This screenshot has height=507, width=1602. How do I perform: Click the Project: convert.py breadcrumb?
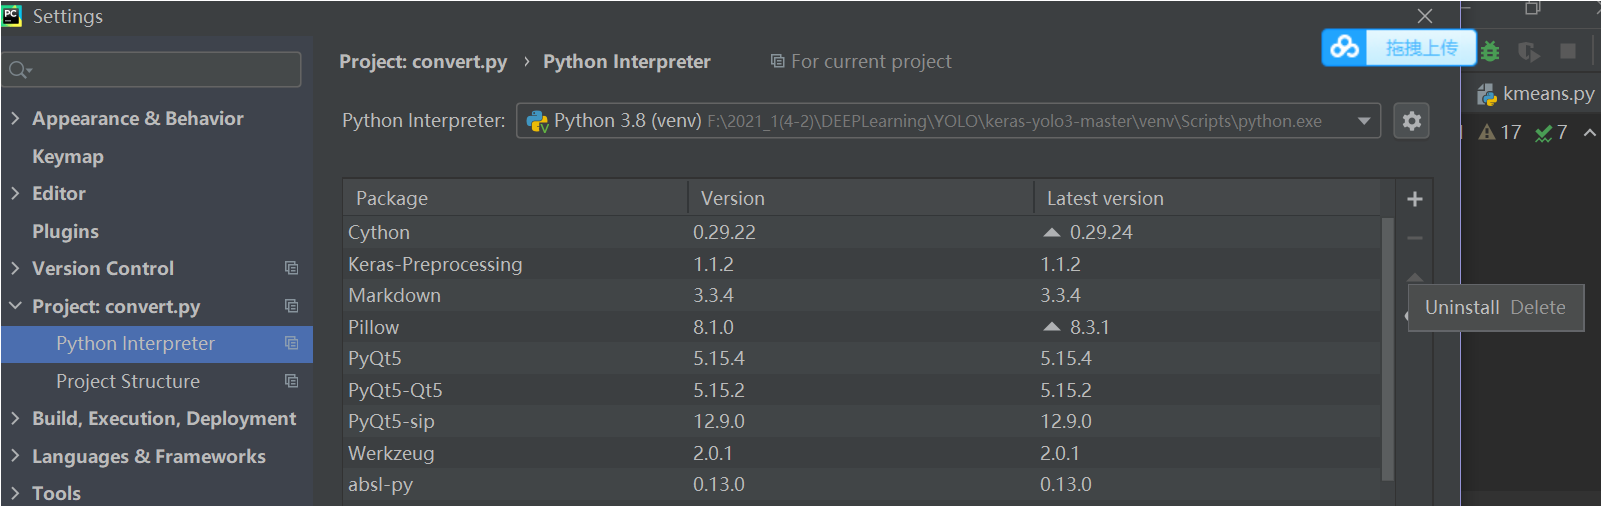point(423,62)
